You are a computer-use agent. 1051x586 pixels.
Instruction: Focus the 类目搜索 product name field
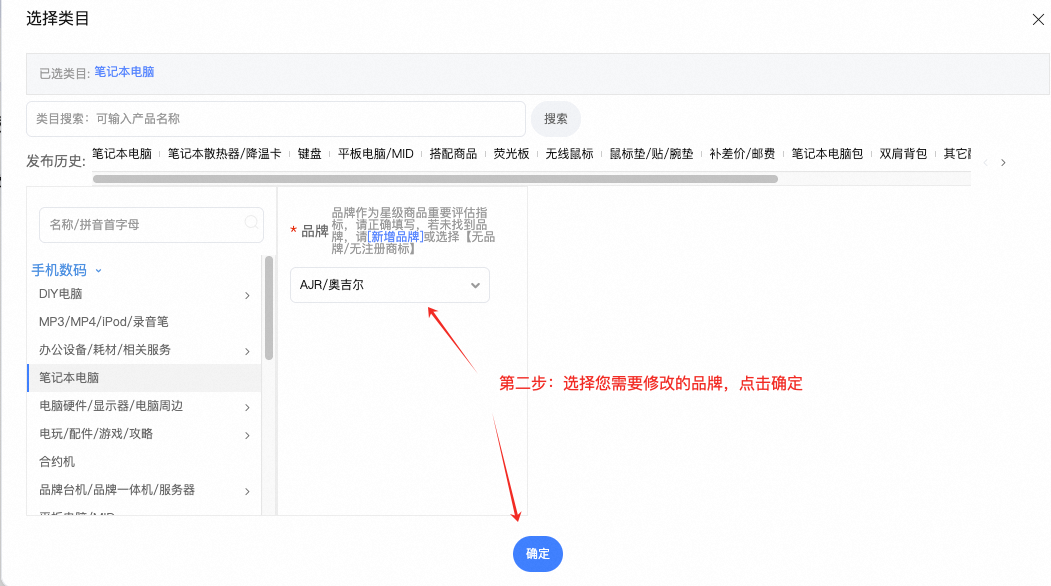[275, 119]
